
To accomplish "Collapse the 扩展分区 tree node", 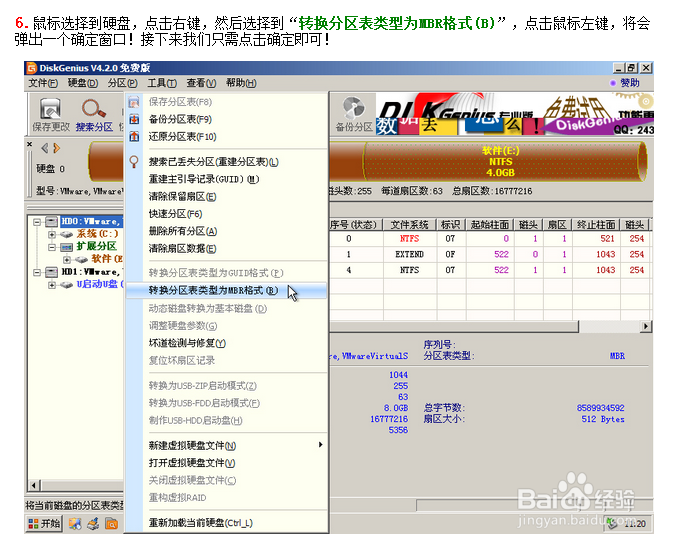I will (x=52, y=247).
